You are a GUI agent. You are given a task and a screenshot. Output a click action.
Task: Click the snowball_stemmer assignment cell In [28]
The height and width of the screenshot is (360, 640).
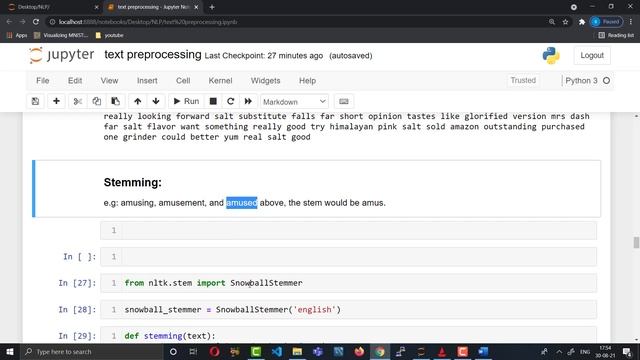pyautogui.click(x=349, y=309)
